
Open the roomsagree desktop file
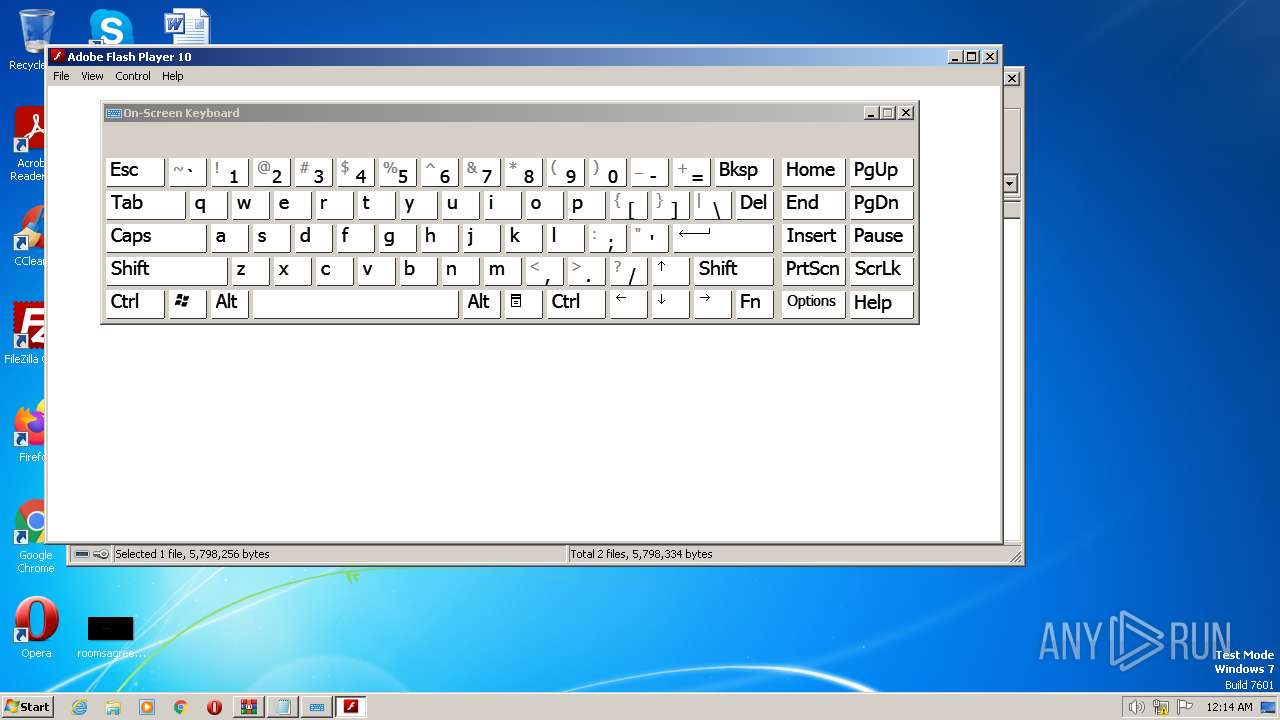[x=111, y=635]
